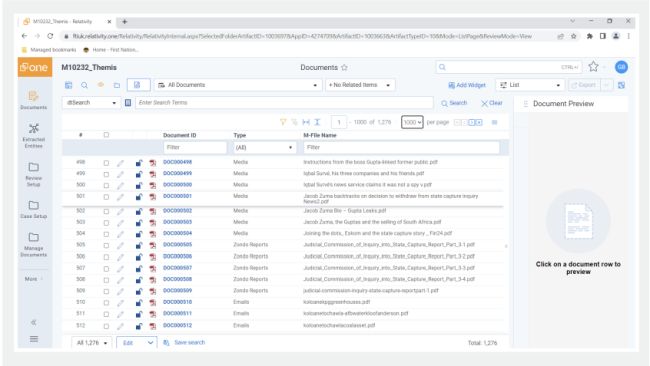Image resolution: width=650 pixels, height=366 pixels.
Task: Open document link DOC000504
Action: (177, 233)
